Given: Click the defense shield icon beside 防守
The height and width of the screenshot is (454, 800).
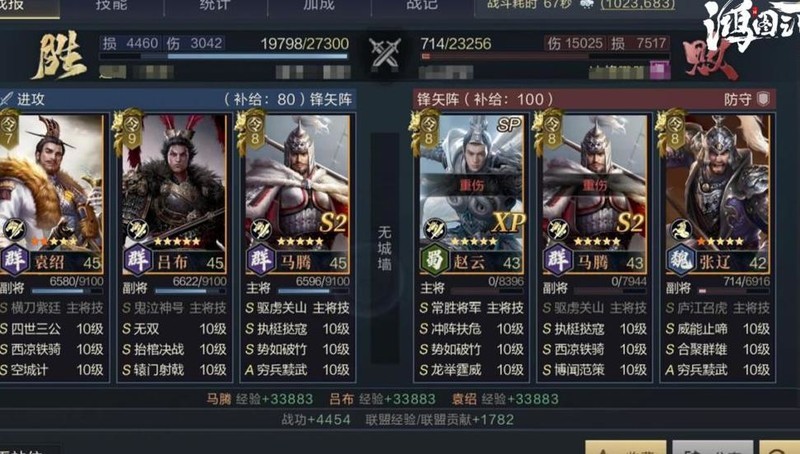Looking at the screenshot, I should (x=763, y=98).
